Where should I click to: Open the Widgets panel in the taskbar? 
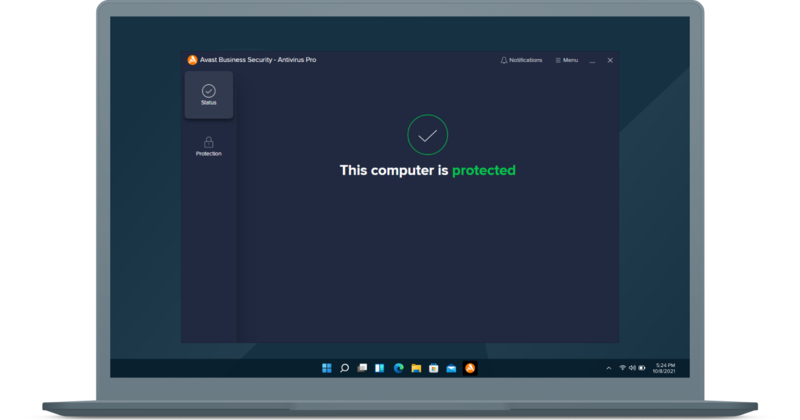pyautogui.click(x=380, y=368)
